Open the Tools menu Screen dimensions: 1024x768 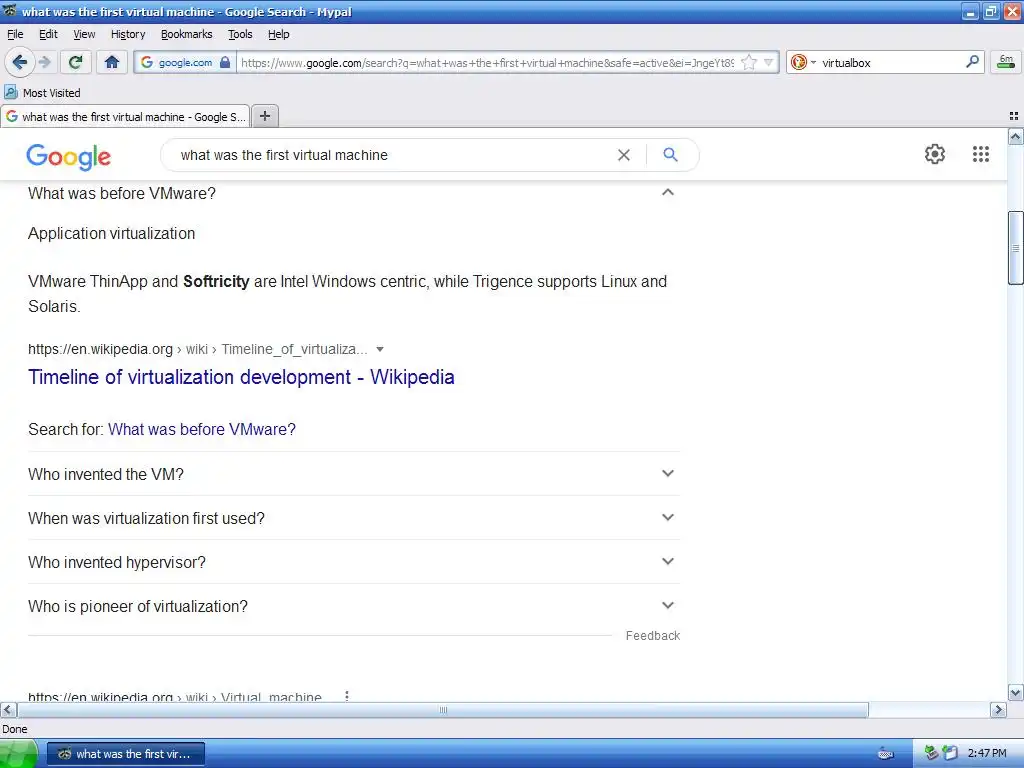click(240, 34)
